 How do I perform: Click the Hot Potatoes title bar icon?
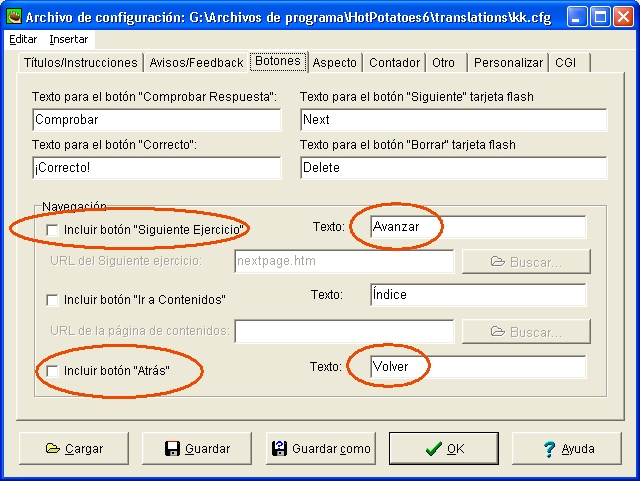click(x=14, y=16)
